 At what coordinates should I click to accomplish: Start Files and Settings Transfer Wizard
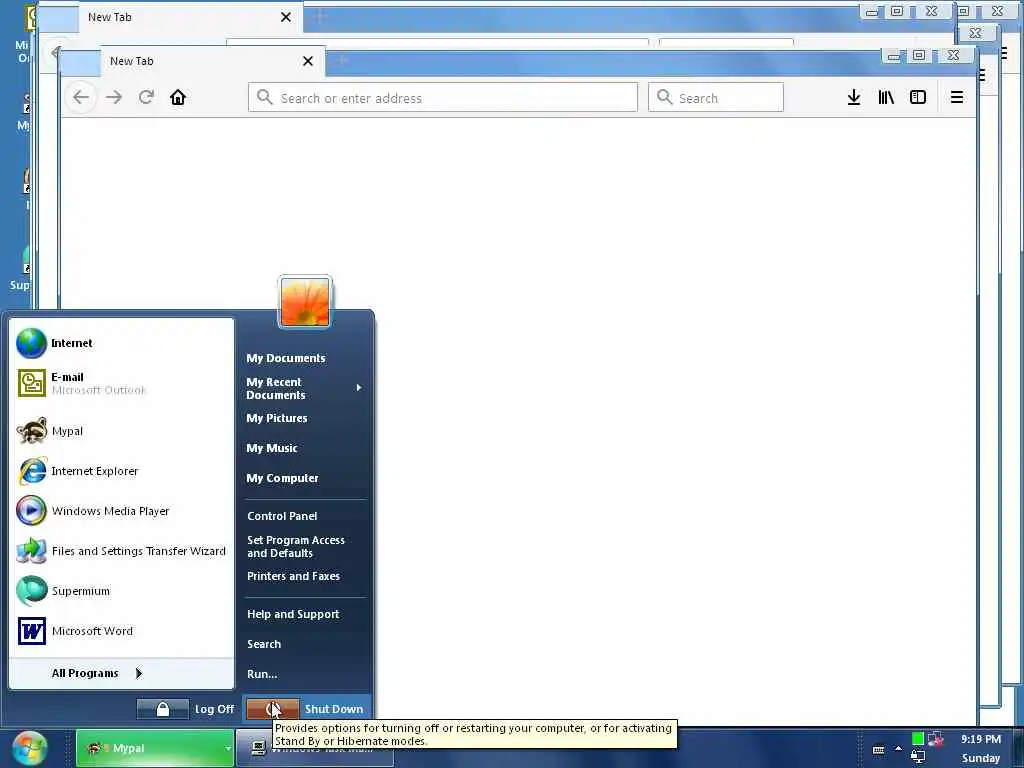coord(121,551)
